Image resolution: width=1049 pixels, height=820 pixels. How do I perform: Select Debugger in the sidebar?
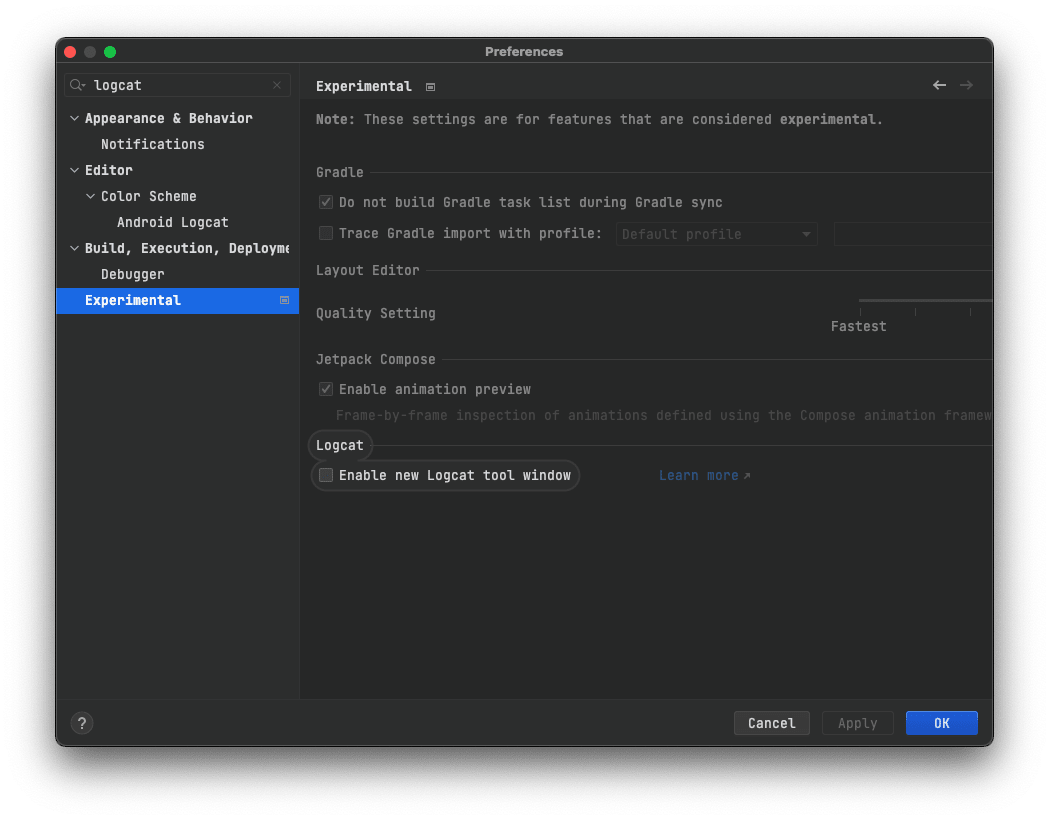tap(132, 274)
